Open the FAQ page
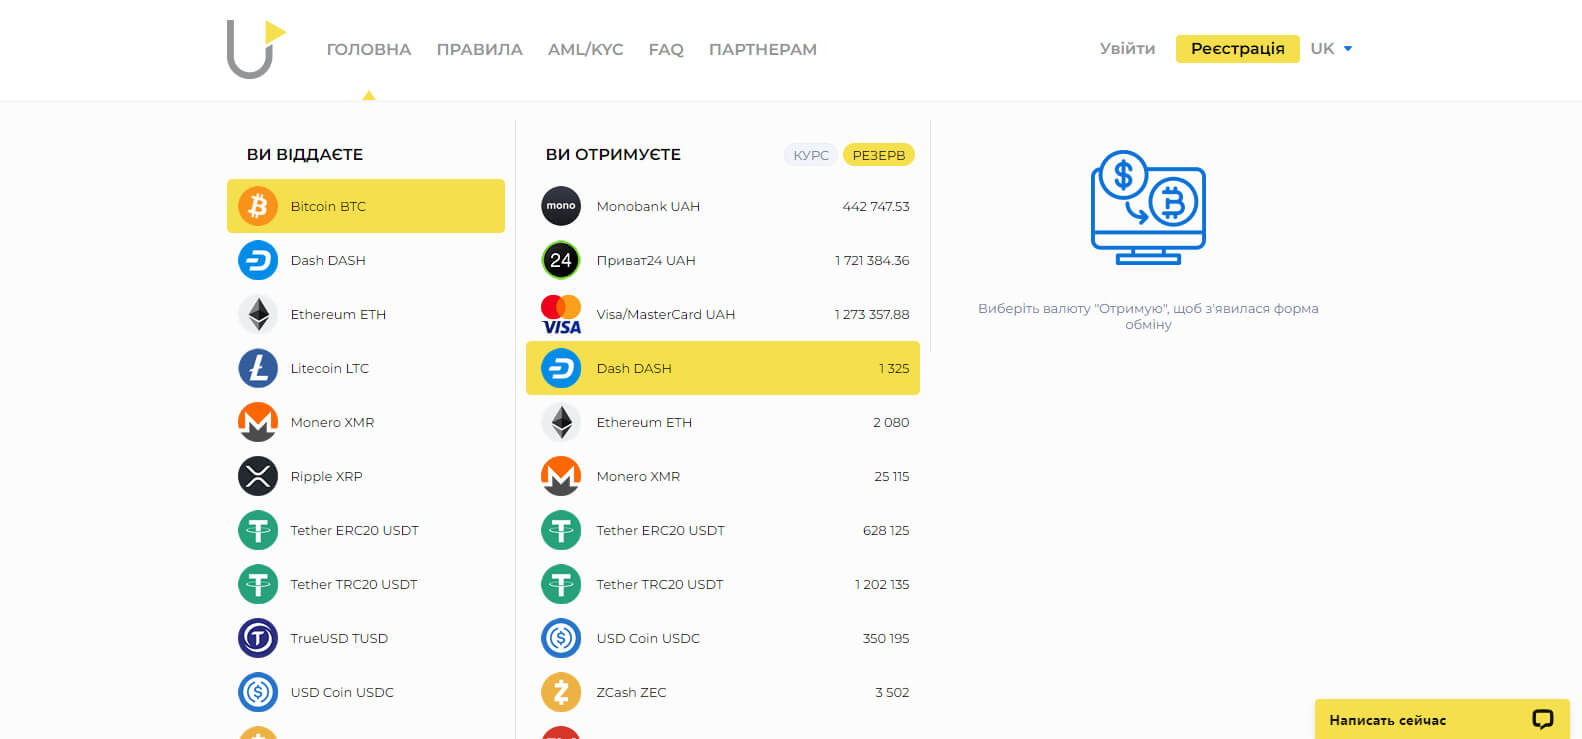This screenshot has height=739, width=1582. [x=666, y=49]
